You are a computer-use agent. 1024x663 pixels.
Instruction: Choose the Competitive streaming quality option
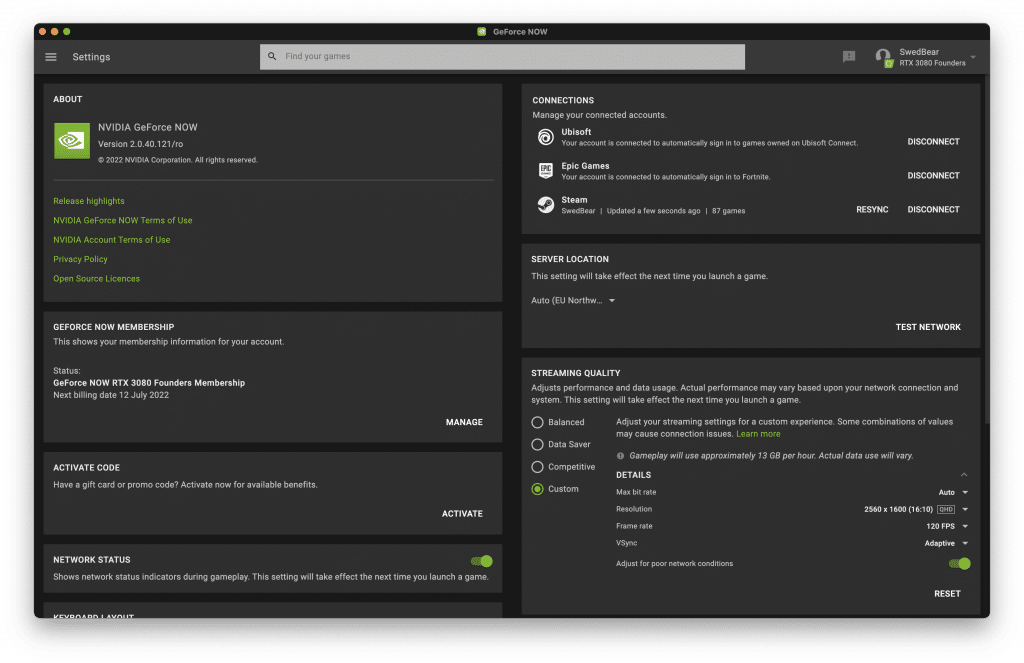[x=537, y=467]
